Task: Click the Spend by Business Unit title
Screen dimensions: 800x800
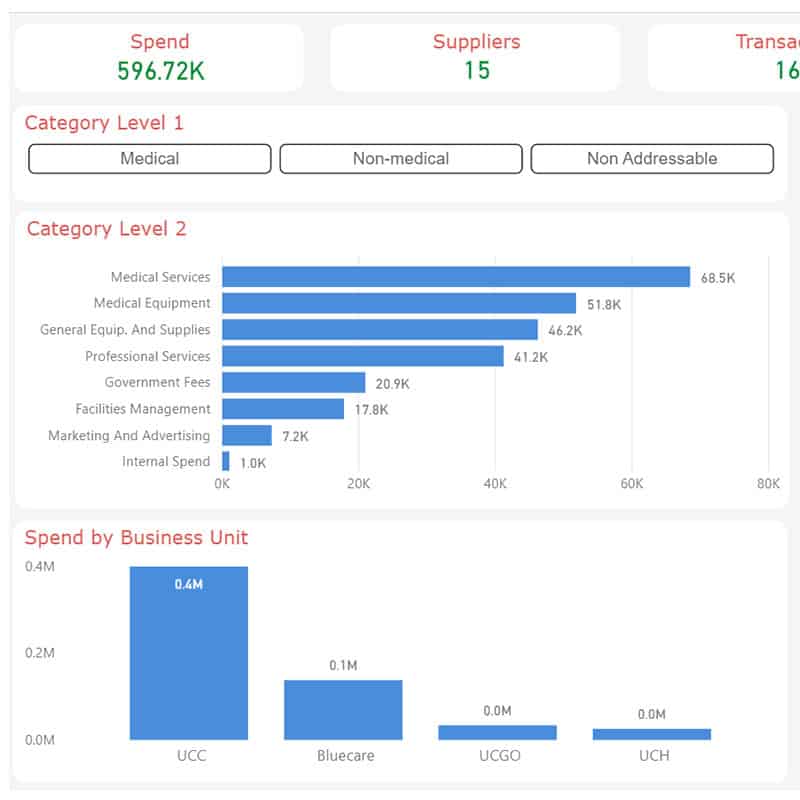Action: (136, 538)
